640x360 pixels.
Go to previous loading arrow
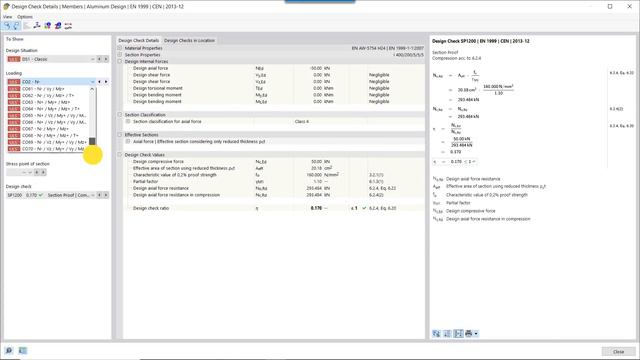[99, 82]
